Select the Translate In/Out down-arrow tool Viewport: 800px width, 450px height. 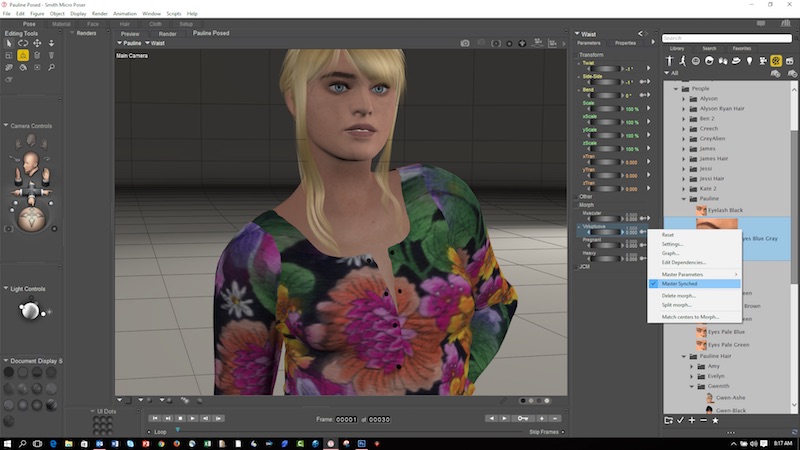(52, 43)
